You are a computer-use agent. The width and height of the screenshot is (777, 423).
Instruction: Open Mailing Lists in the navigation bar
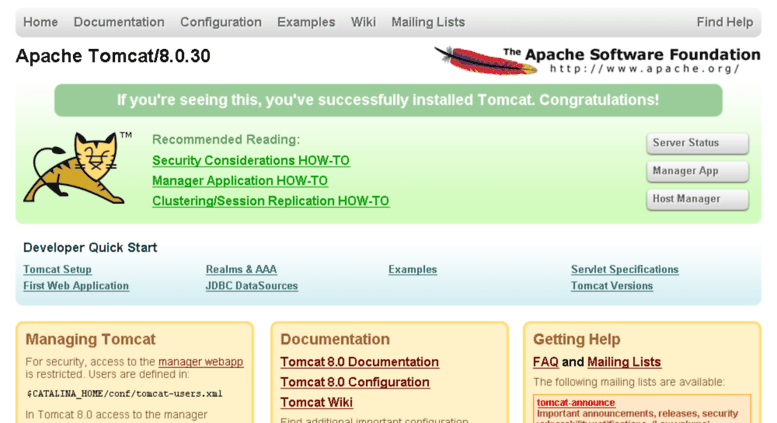(428, 22)
